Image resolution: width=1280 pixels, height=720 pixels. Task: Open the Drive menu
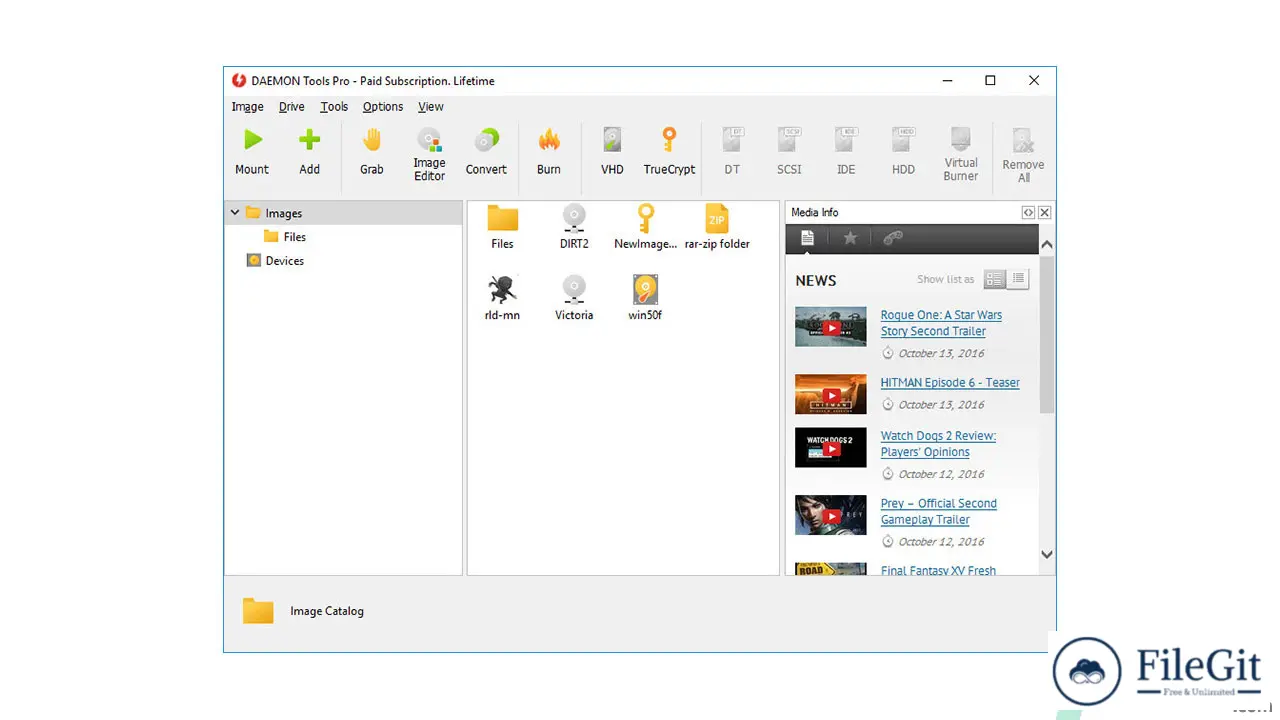pyautogui.click(x=291, y=107)
